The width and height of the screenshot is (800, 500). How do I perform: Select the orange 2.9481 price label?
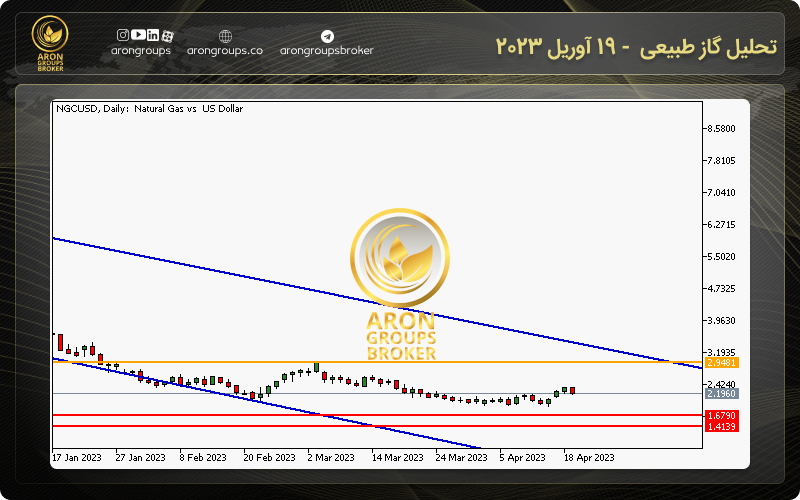[721, 363]
